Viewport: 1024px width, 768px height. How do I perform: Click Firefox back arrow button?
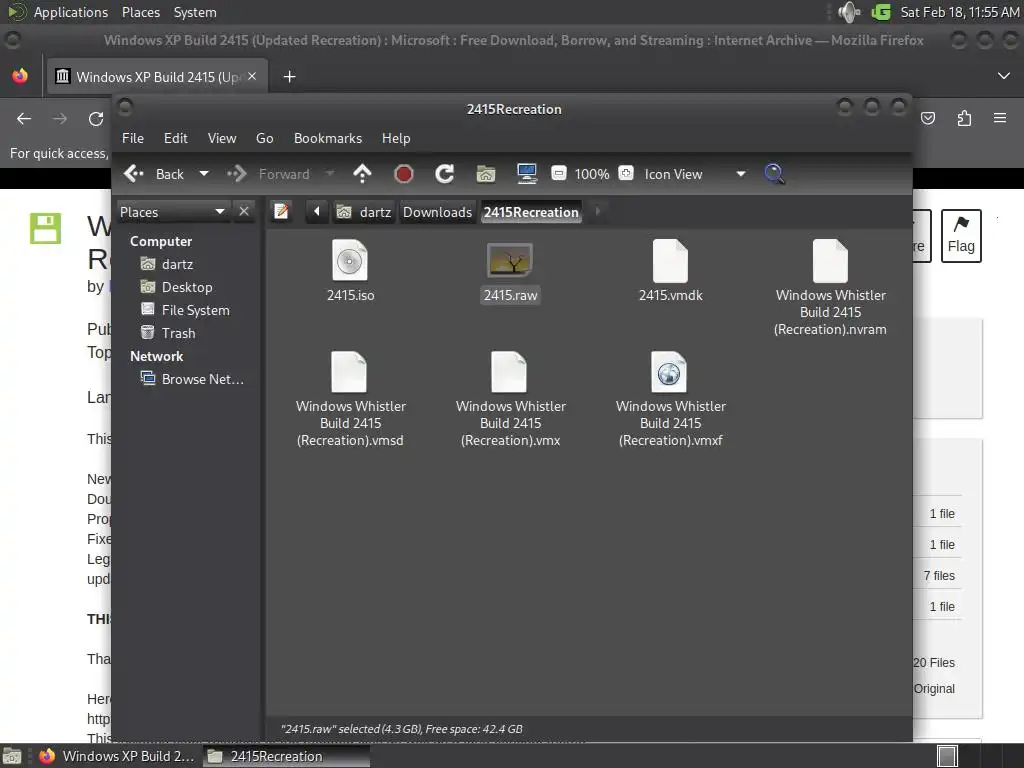[24, 118]
